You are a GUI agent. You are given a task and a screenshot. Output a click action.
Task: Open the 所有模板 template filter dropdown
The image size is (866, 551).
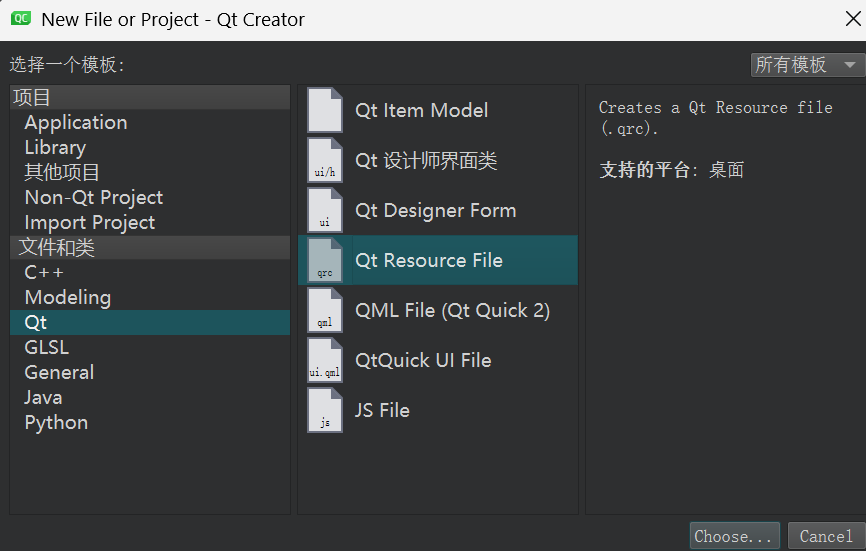pos(807,65)
